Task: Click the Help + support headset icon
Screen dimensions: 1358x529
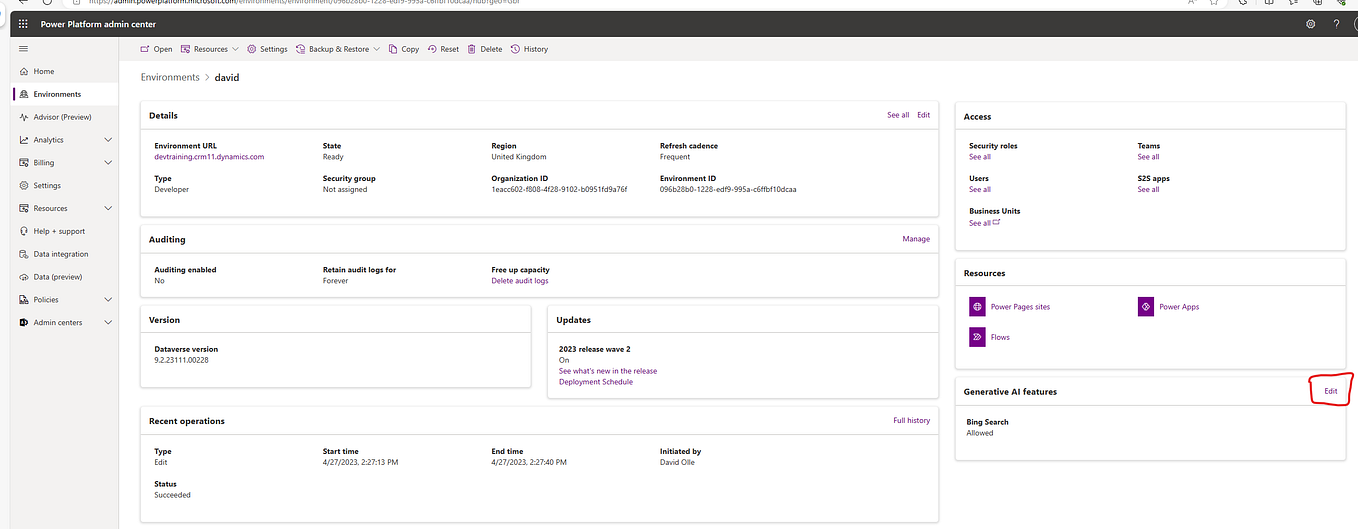Action: (x=24, y=231)
